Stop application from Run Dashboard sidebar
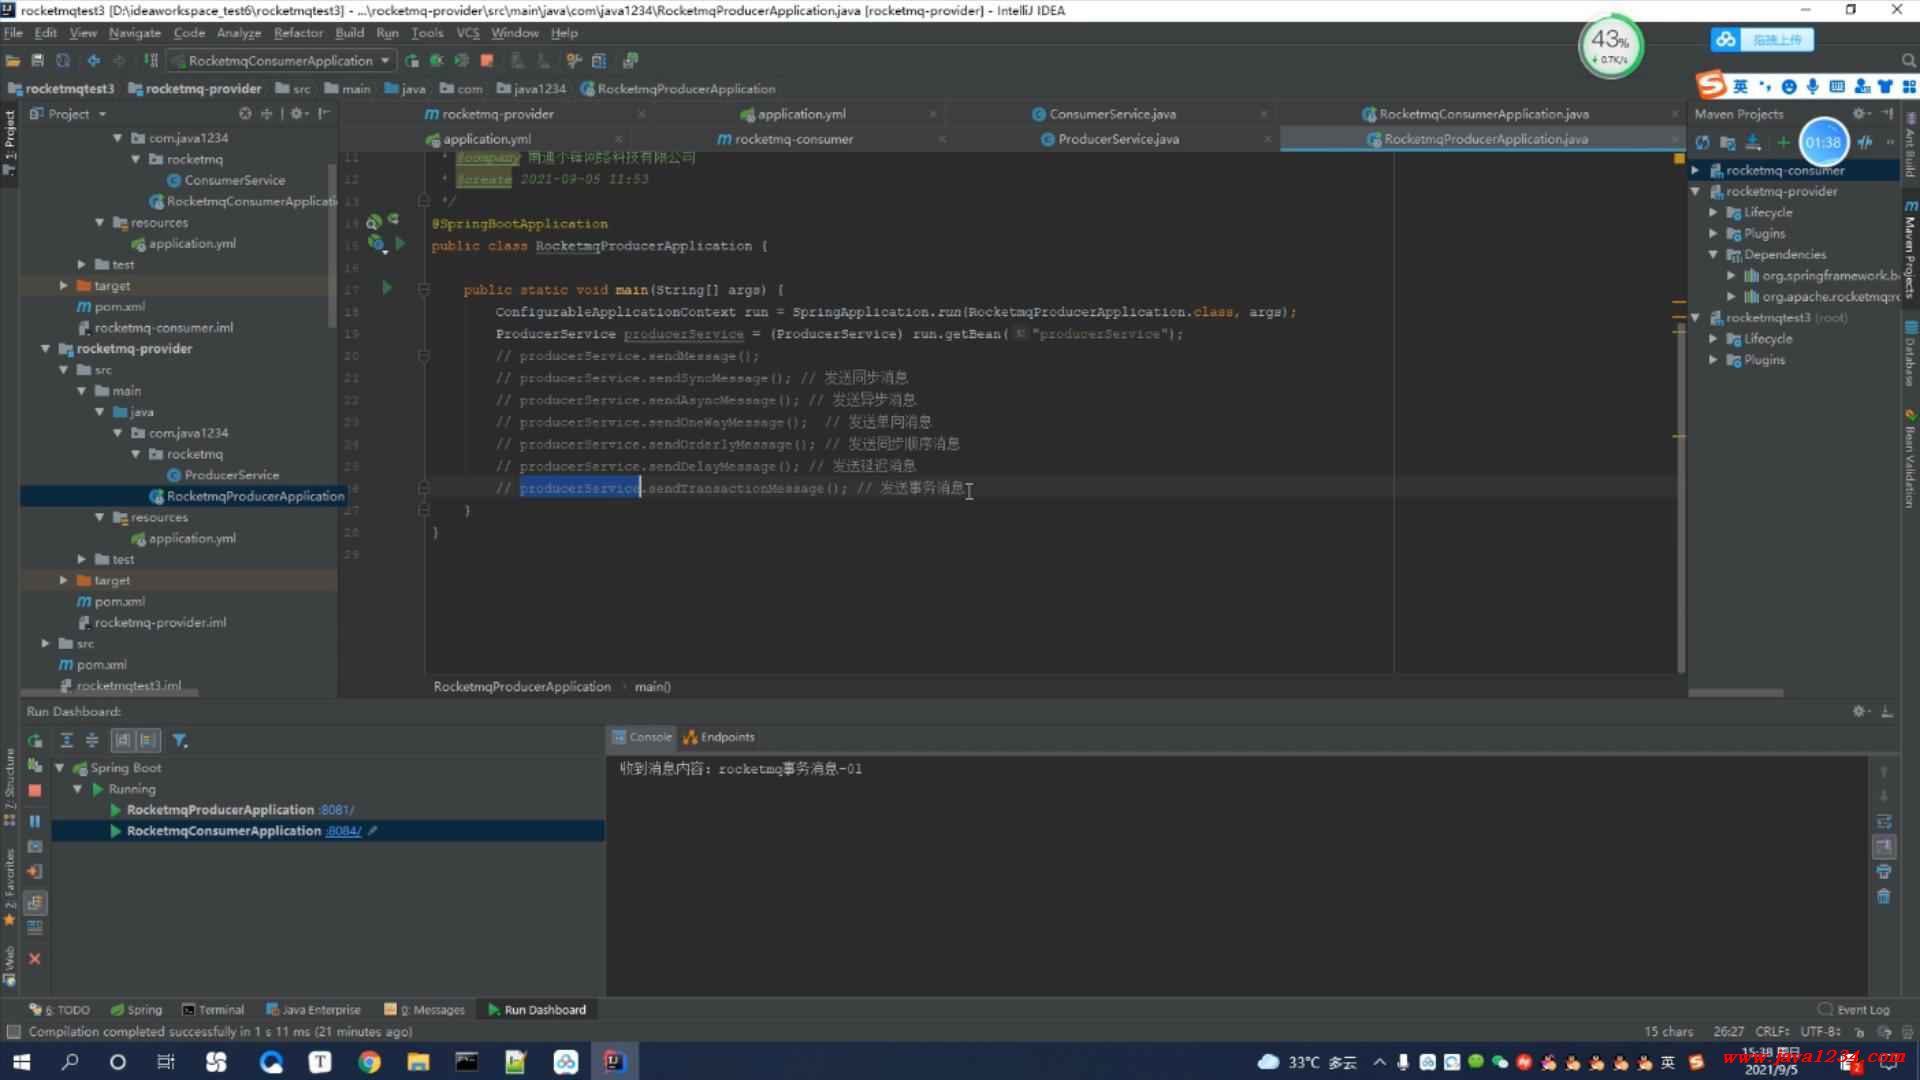The height and width of the screenshot is (1080, 1920). point(35,790)
